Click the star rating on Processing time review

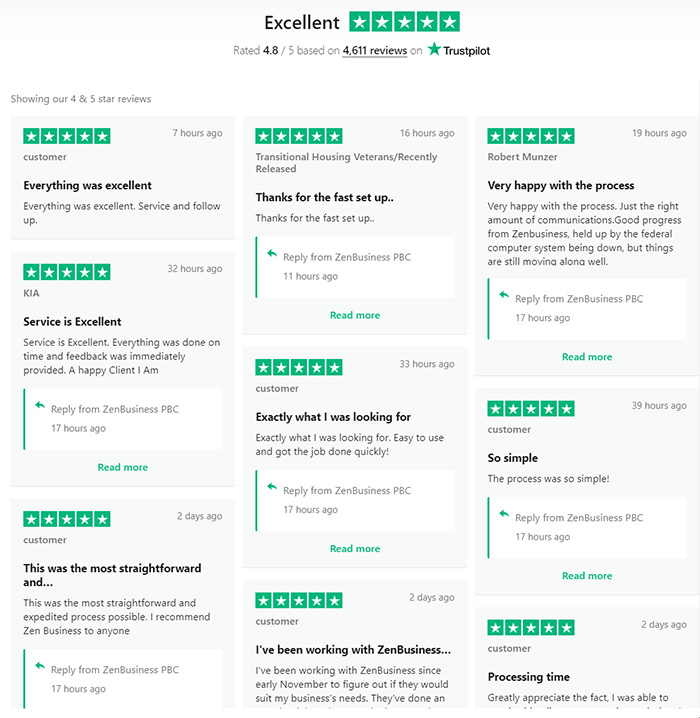point(531,627)
